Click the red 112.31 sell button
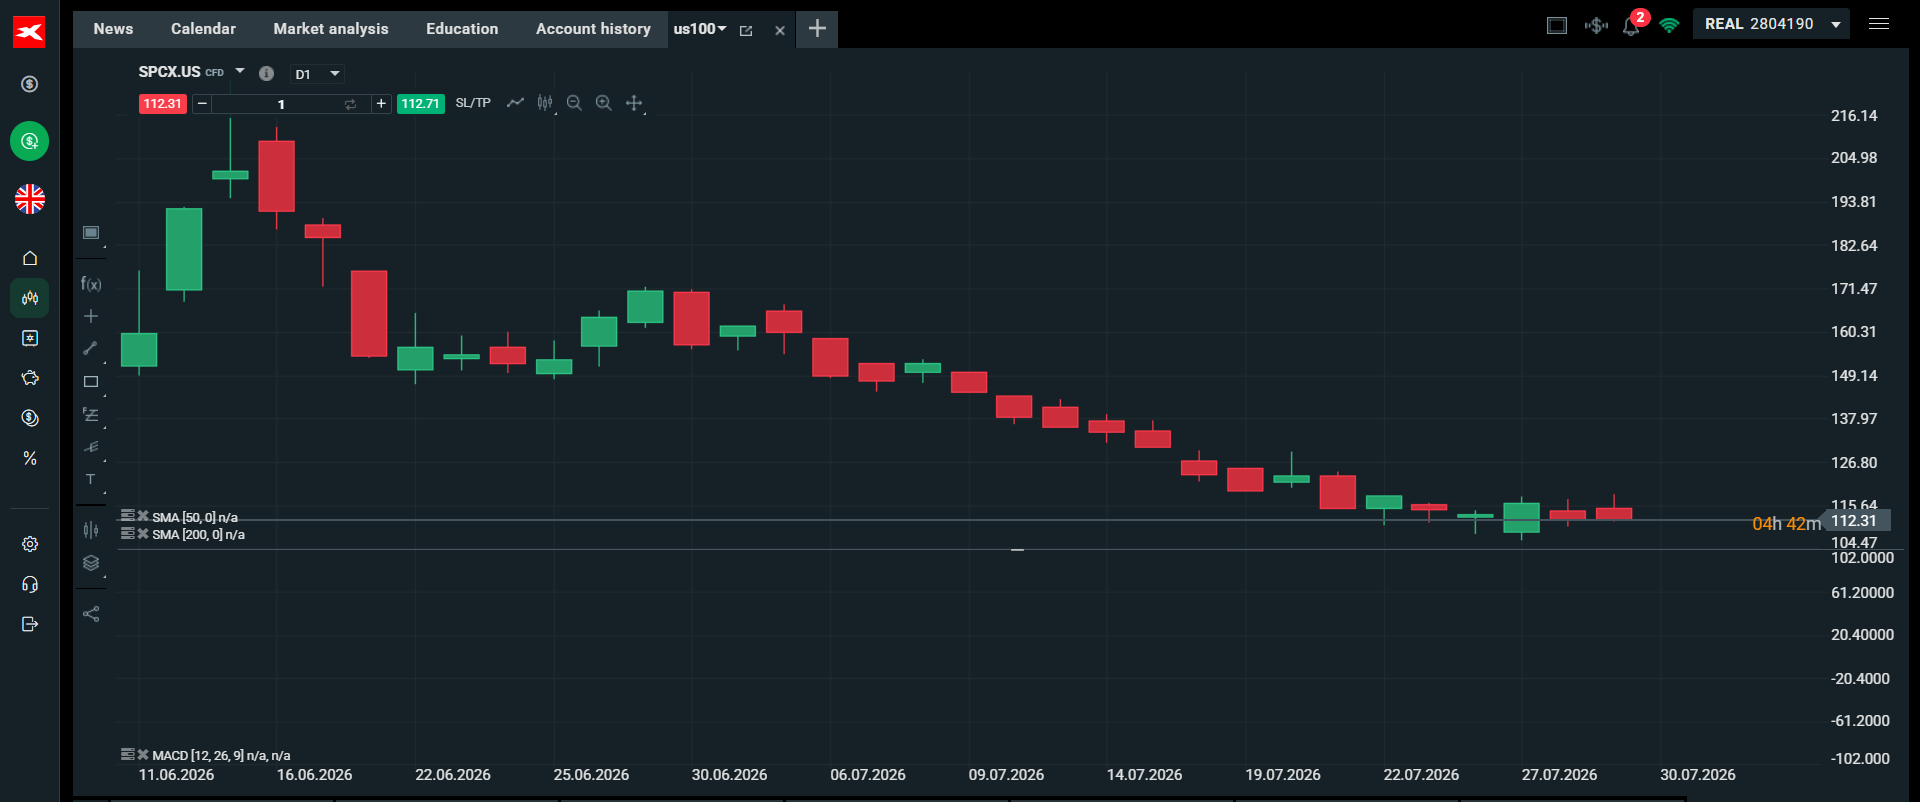The height and width of the screenshot is (802, 1920). (x=162, y=104)
